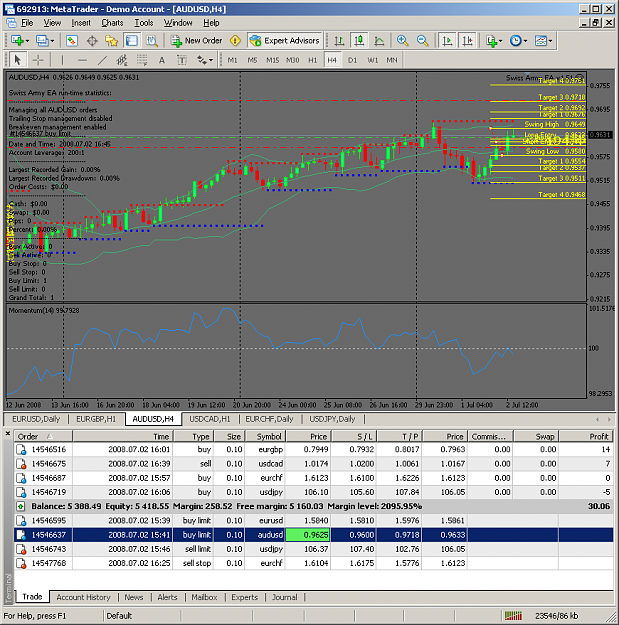Switch to USDJPY,Daily chart tab
Screen dimensions: 619x625
332,419
